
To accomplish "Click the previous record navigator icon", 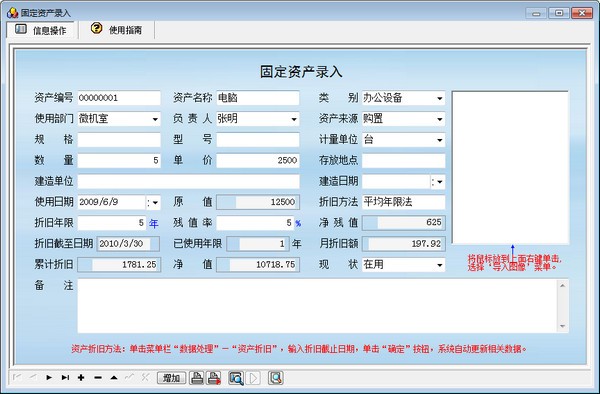I will [x=33, y=378].
